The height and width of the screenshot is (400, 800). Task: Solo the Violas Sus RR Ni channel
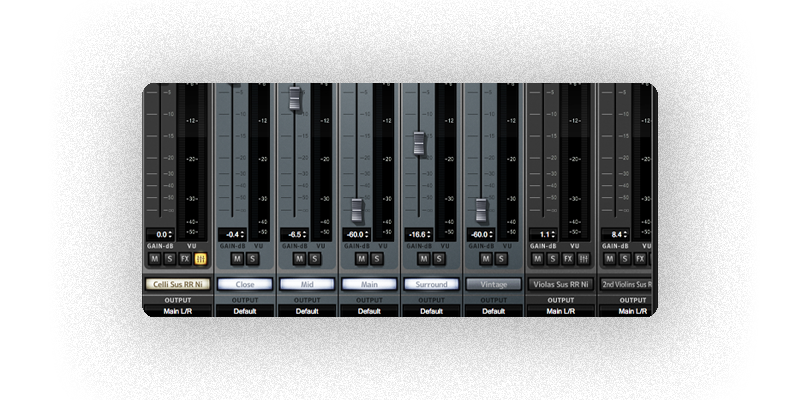[x=553, y=258]
